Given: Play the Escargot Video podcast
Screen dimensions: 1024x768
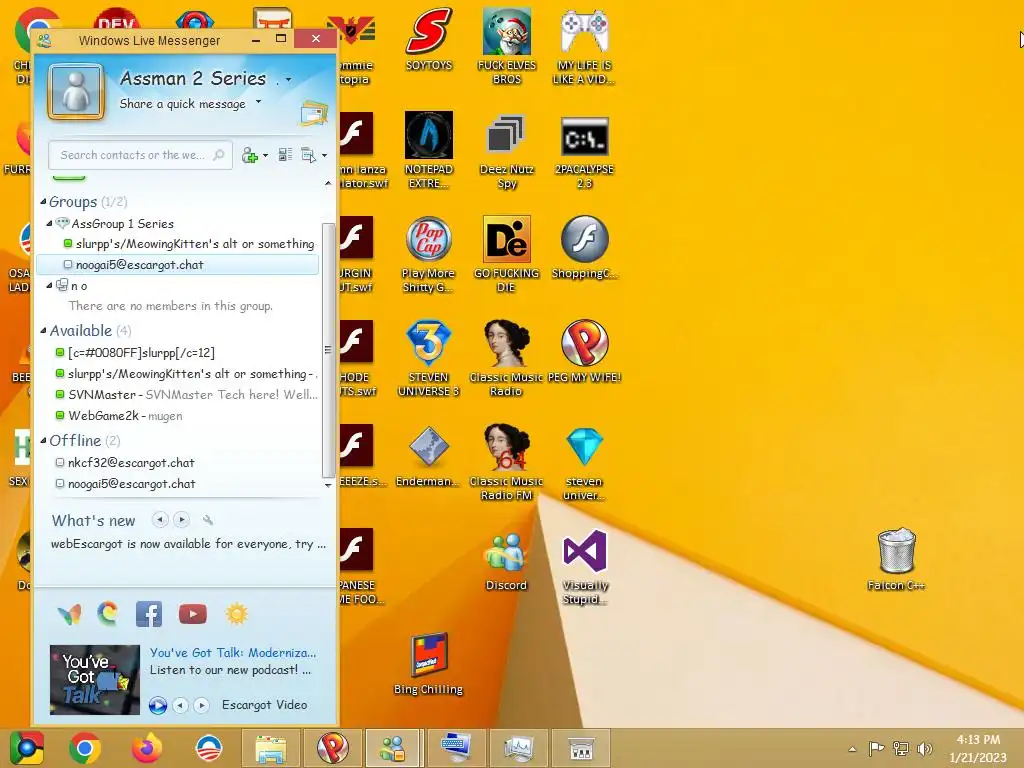Looking at the screenshot, I should (158, 705).
